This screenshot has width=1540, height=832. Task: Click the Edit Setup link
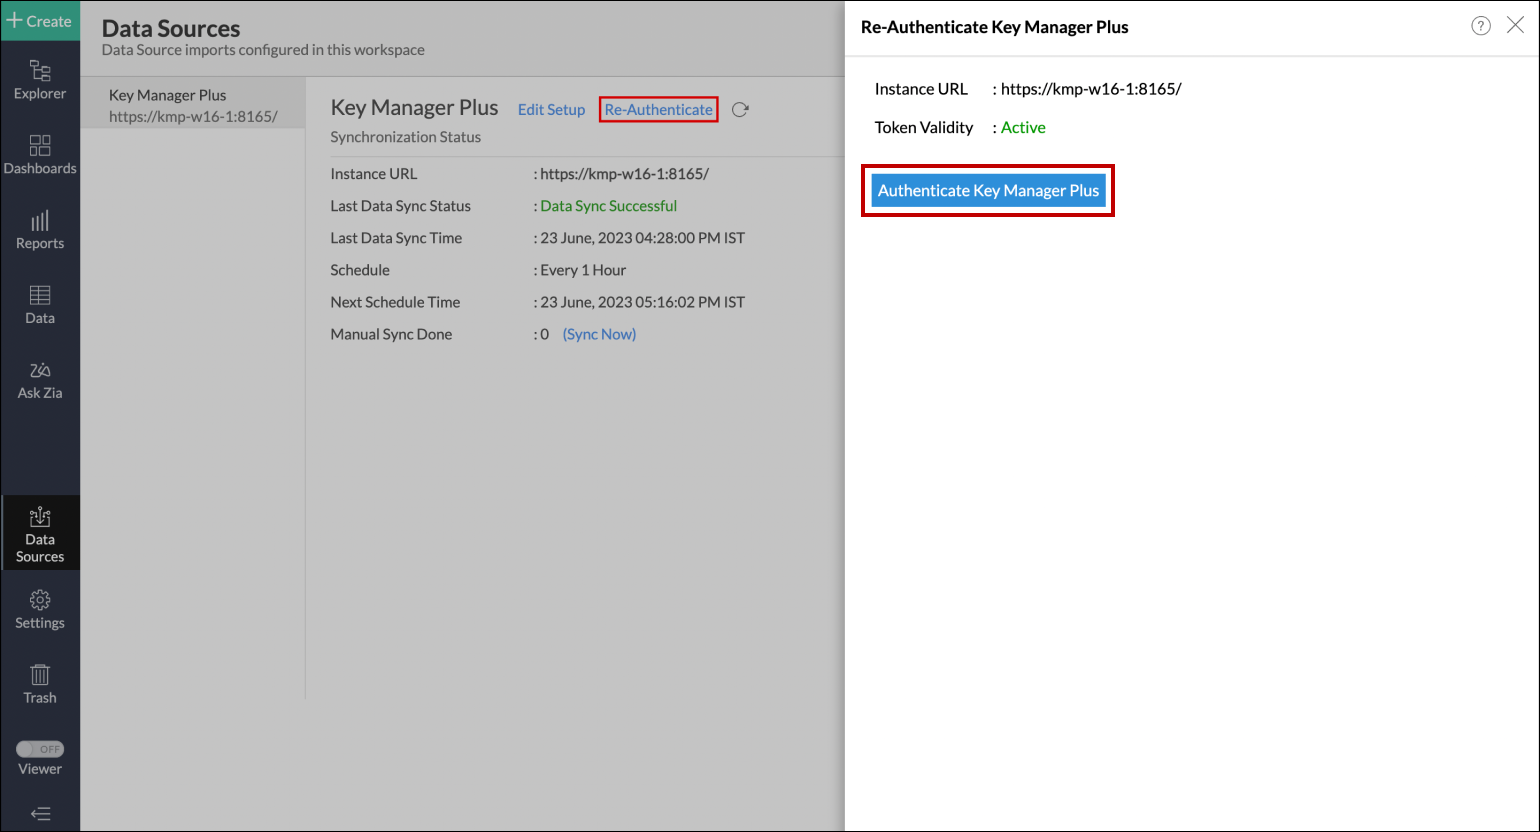(x=551, y=110)
